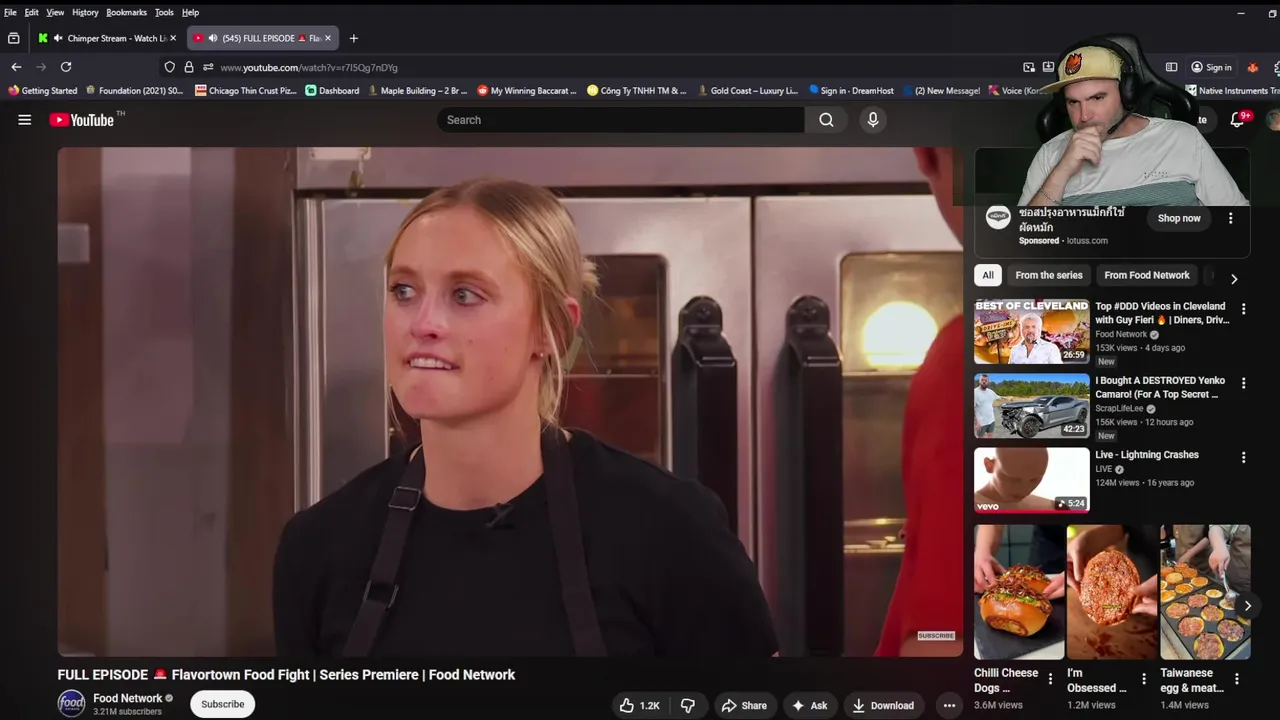This screenshot has height=720, width=1280.
Task: Dislike the video with thumbs down
Action: pos(688,705)
